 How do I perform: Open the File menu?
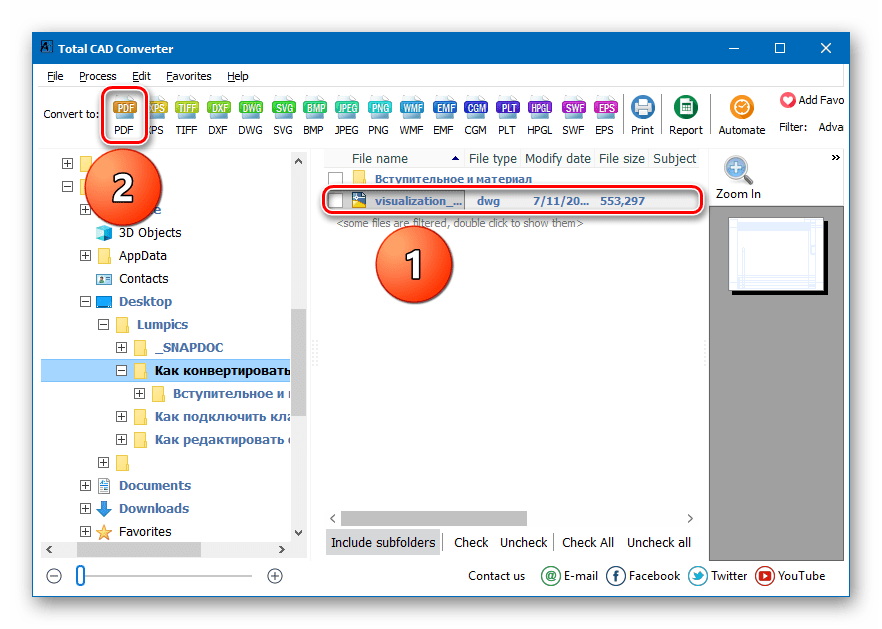pyautogui.click(x=55, y=77)
